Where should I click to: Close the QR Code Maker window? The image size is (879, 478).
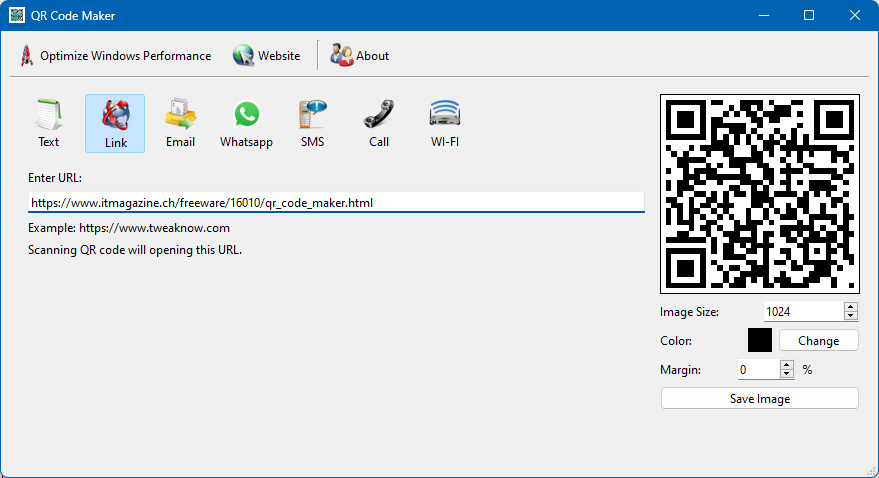click(855, 15)
